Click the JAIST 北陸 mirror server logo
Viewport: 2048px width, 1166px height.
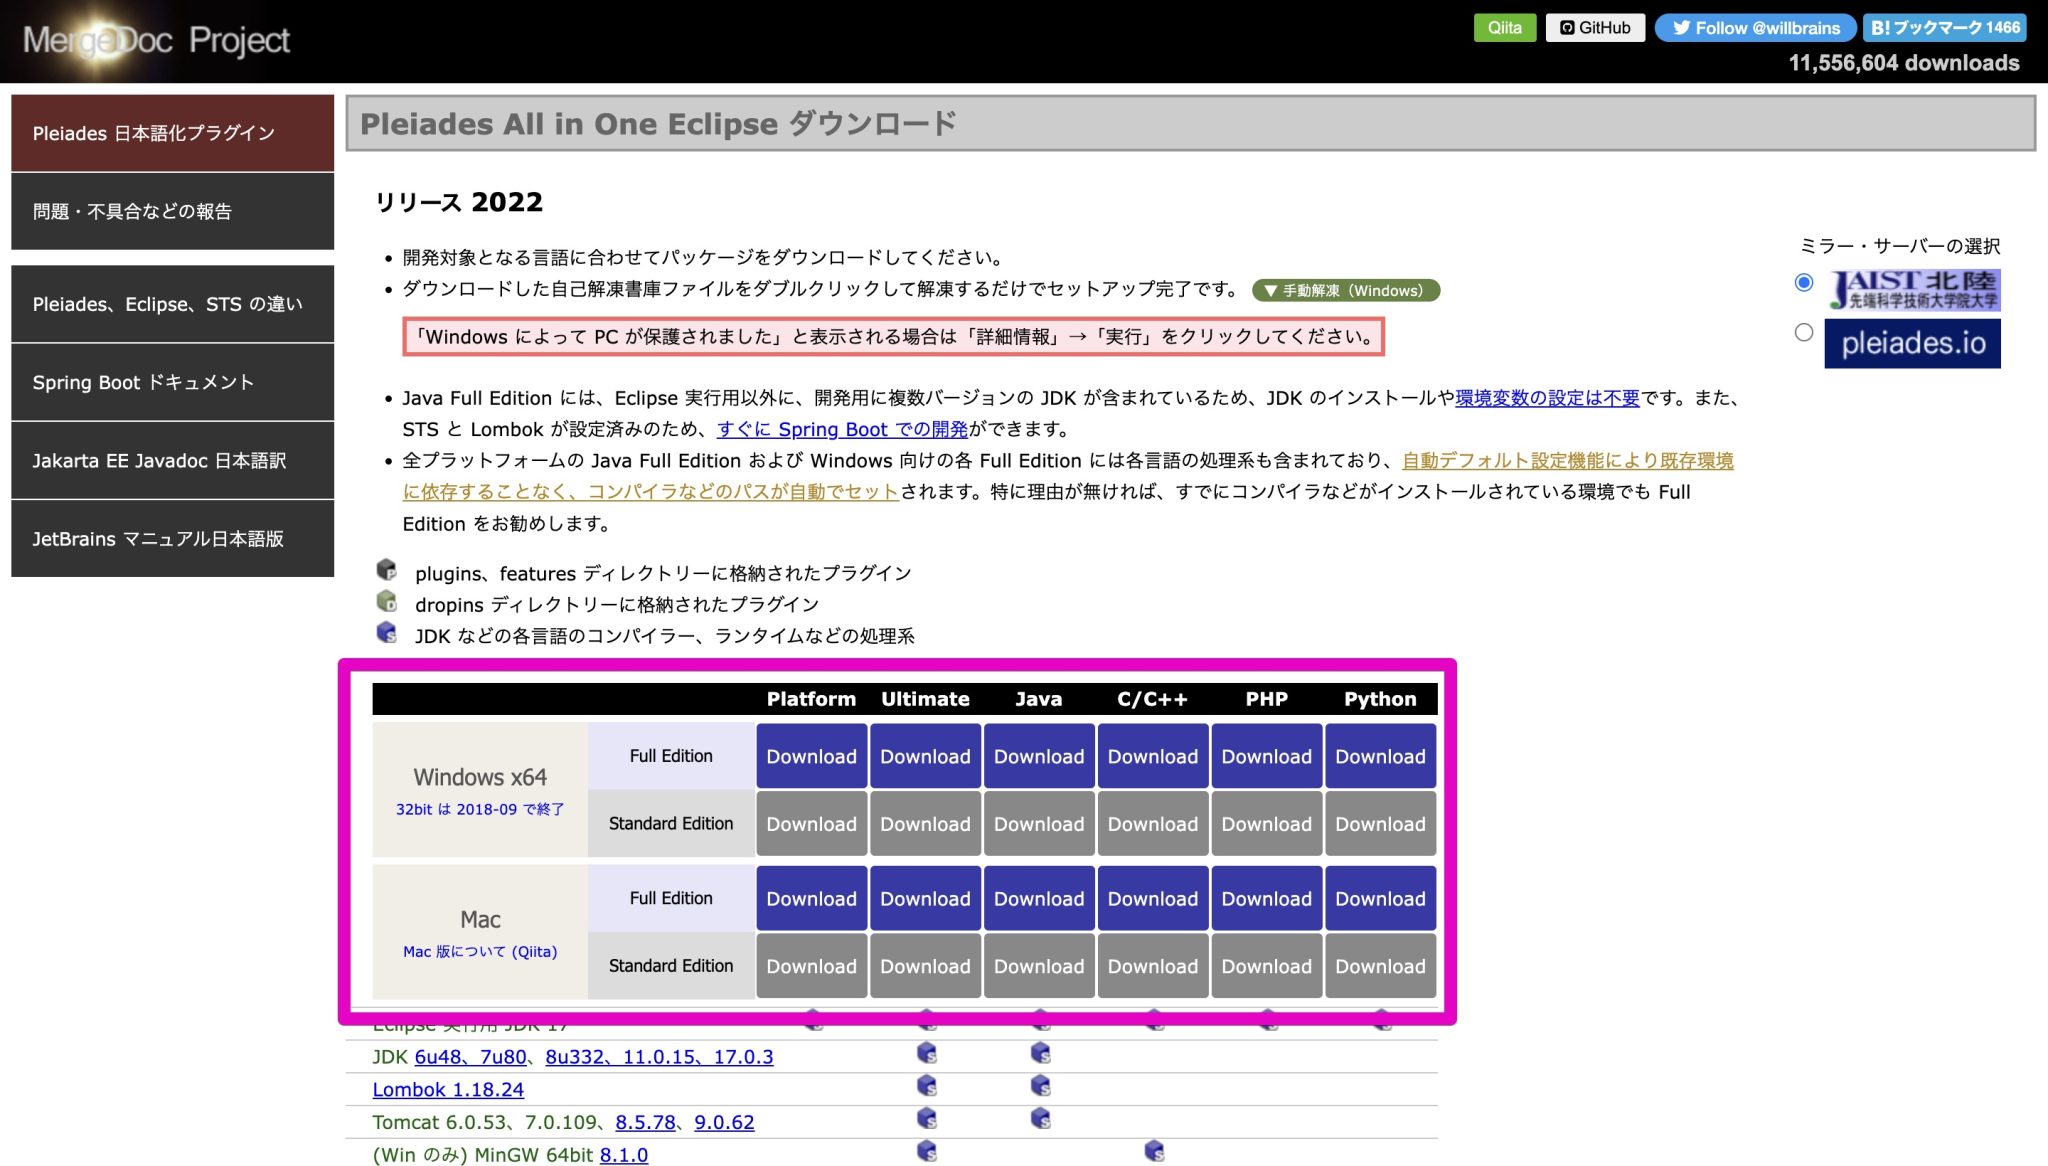1913,288
